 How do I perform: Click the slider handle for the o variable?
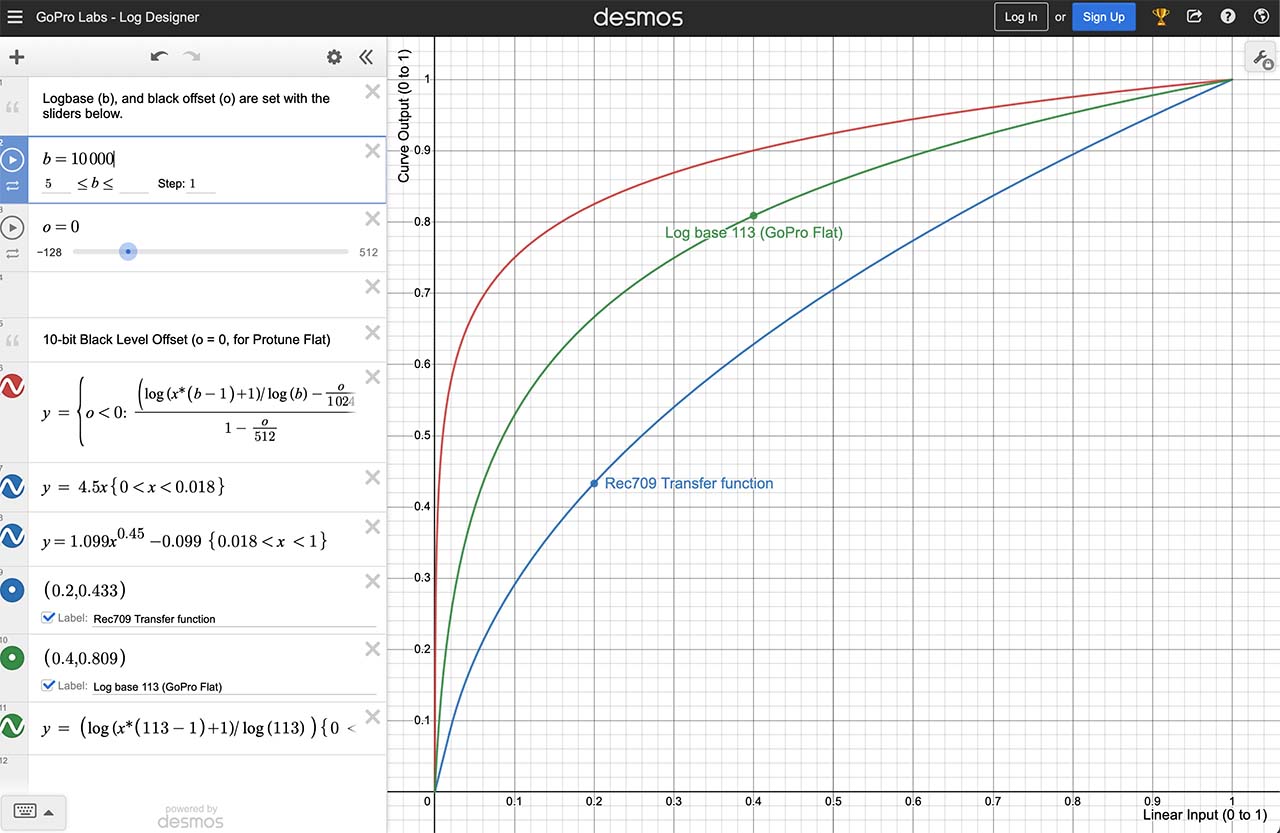128,251
